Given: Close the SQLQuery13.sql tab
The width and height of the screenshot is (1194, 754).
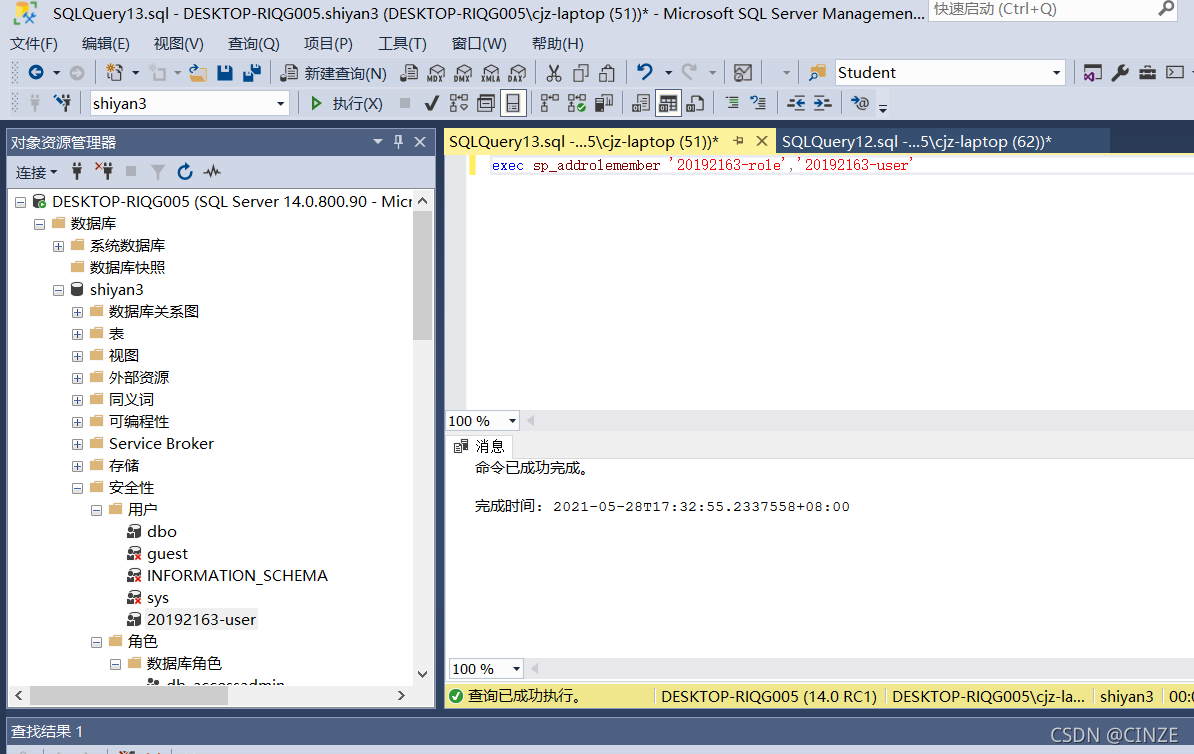Looking at the screenshot, I should point(761,141).
